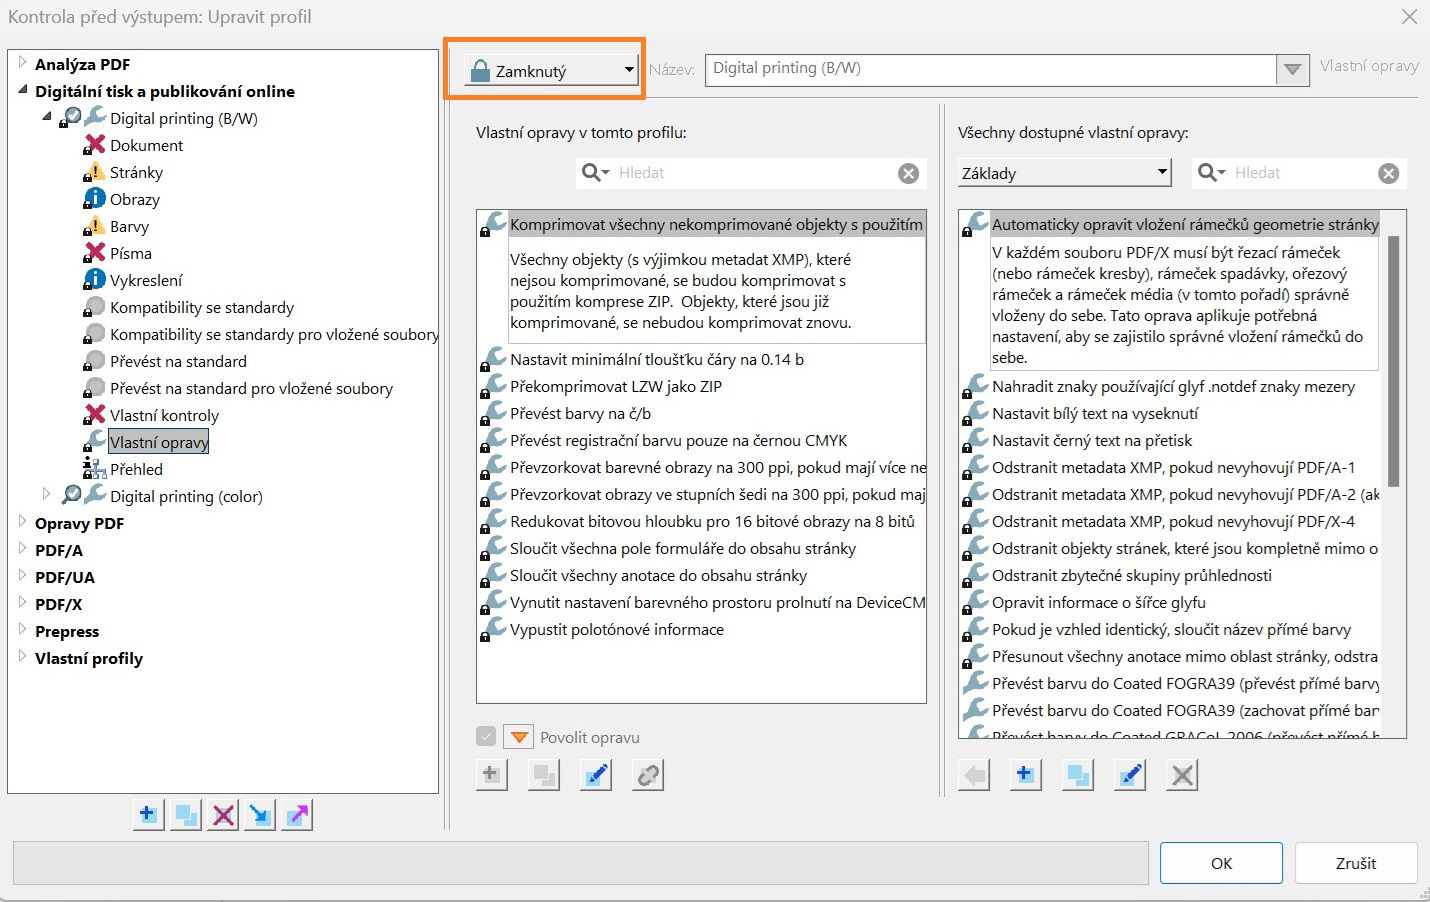Select the fix 'Odstranit zbytečné skupiny průhlednosti'
The height and width of the screenshot is (902, 1430).
[x=1132, y=575]
